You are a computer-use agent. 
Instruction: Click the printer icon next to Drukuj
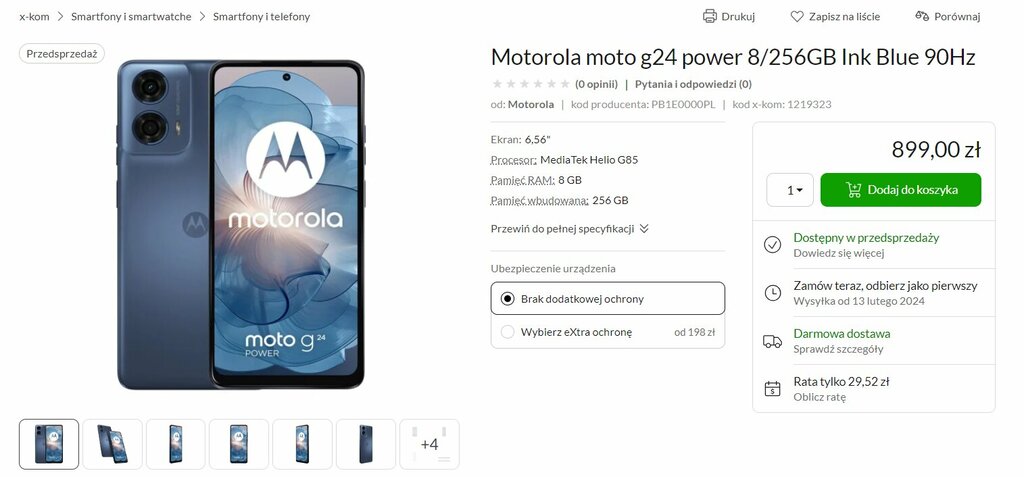coord(709,16)
